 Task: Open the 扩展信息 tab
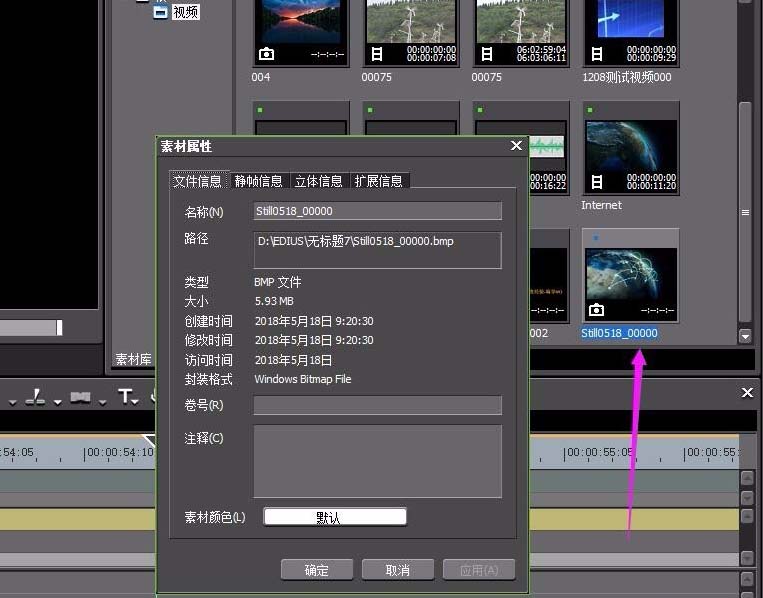pyautogui.click(x=379, y=181)
